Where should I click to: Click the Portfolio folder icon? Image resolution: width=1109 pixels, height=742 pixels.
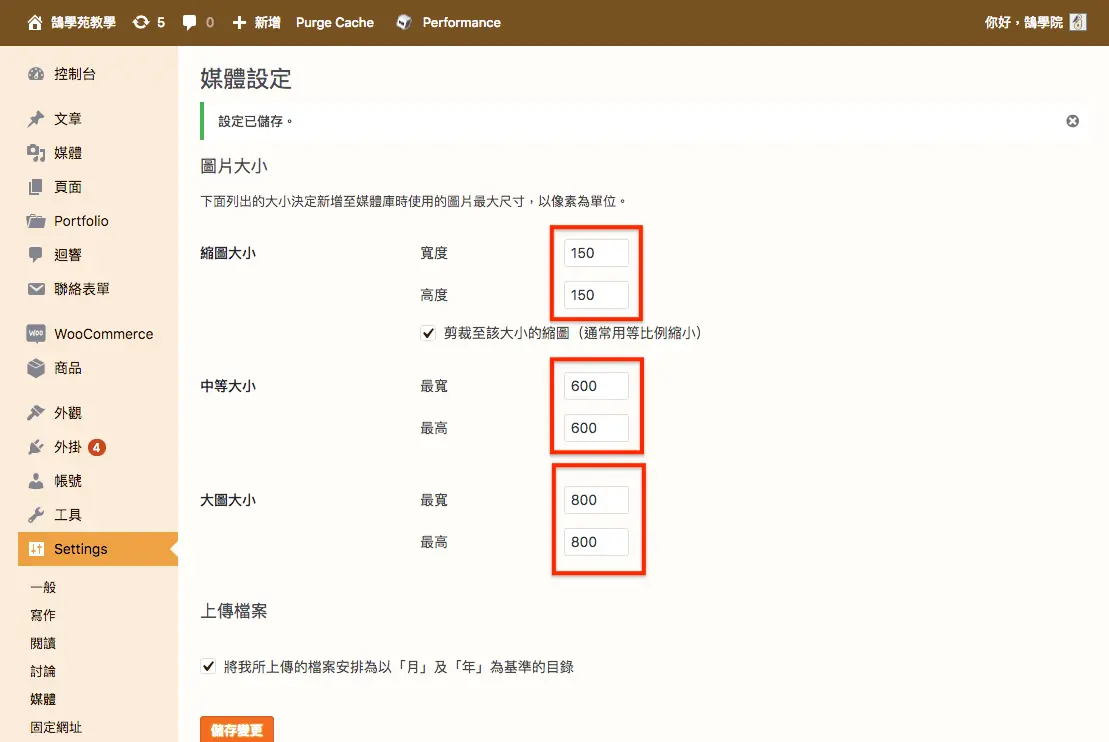(36, 221)
